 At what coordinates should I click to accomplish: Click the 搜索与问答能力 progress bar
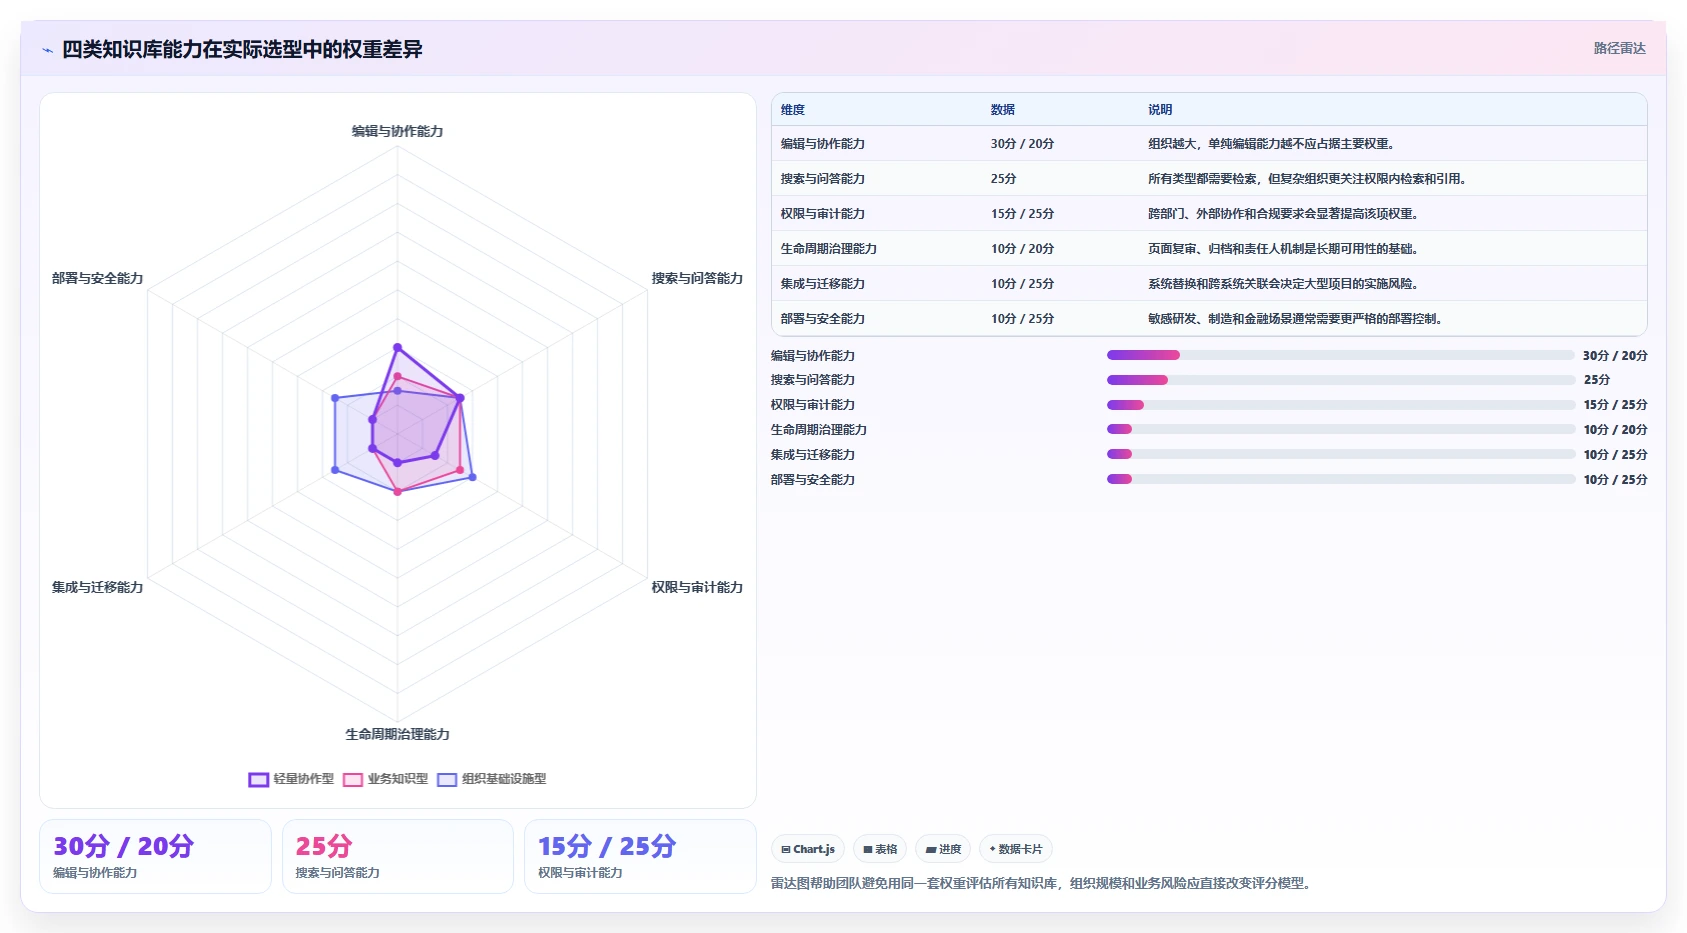(x=1340, y=380)
